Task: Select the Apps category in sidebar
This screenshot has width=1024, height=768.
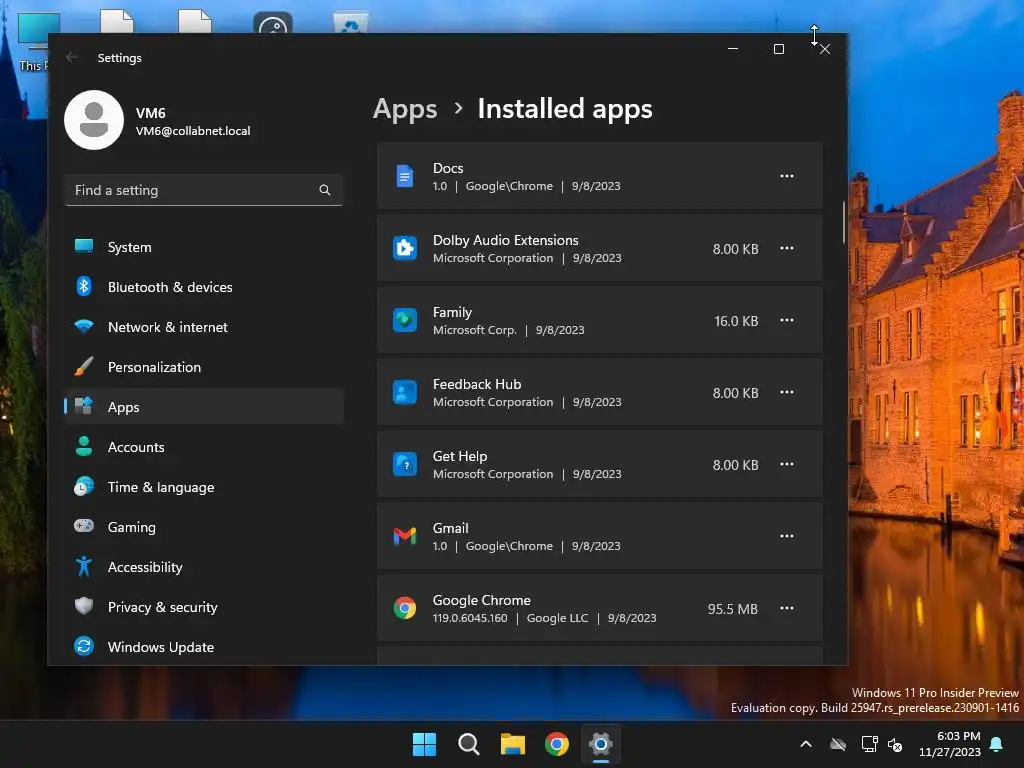Action: click(204, 407)
